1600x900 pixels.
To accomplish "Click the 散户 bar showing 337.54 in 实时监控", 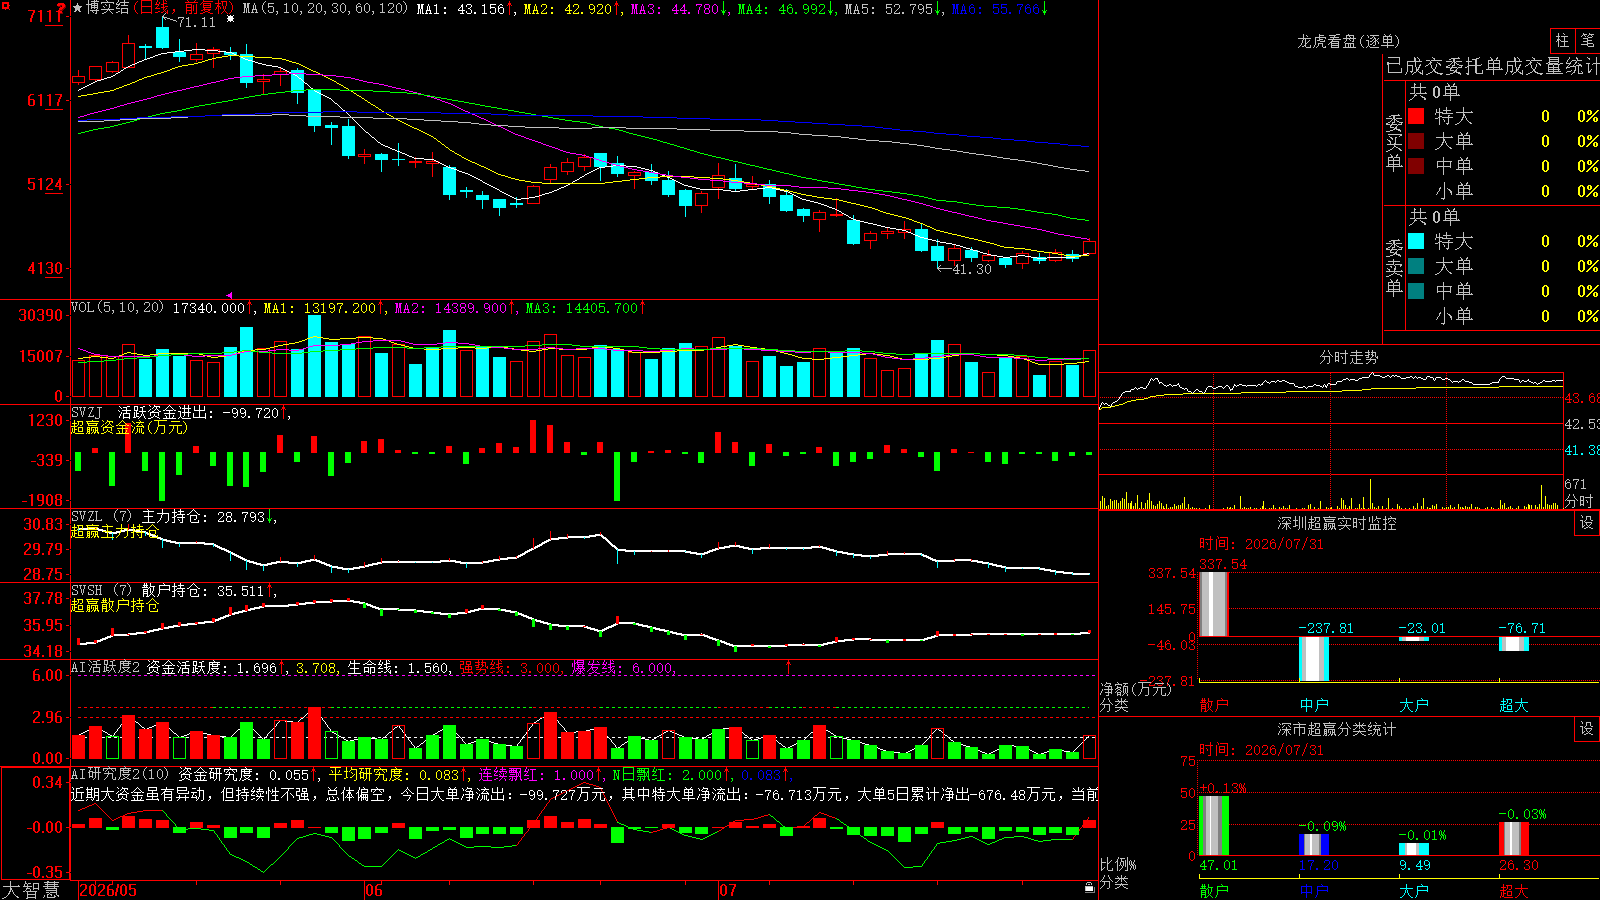I will pyautogui.click(x=1213, y=604).
